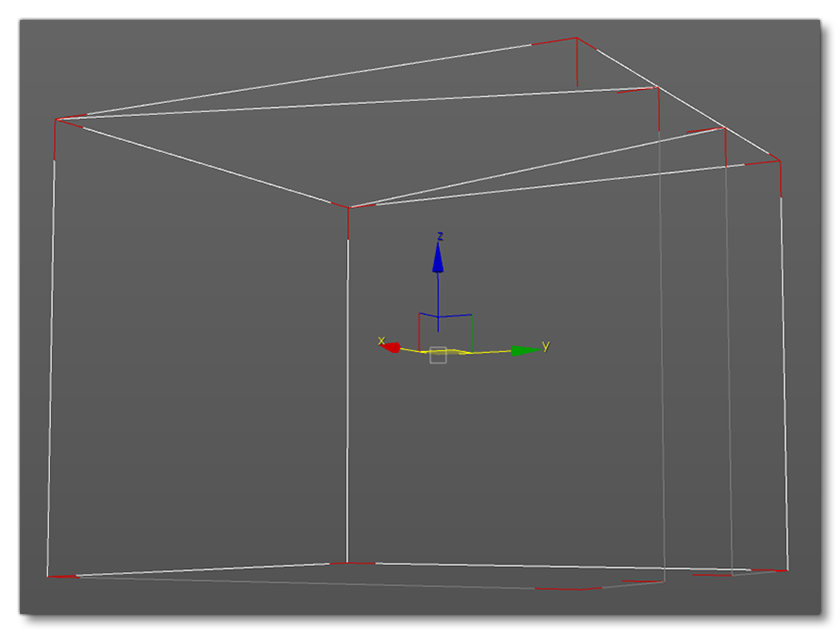Click the top front edge of the wireframe box
The image size is (840, 634).
pyautogui.click(x=200, y=163)
